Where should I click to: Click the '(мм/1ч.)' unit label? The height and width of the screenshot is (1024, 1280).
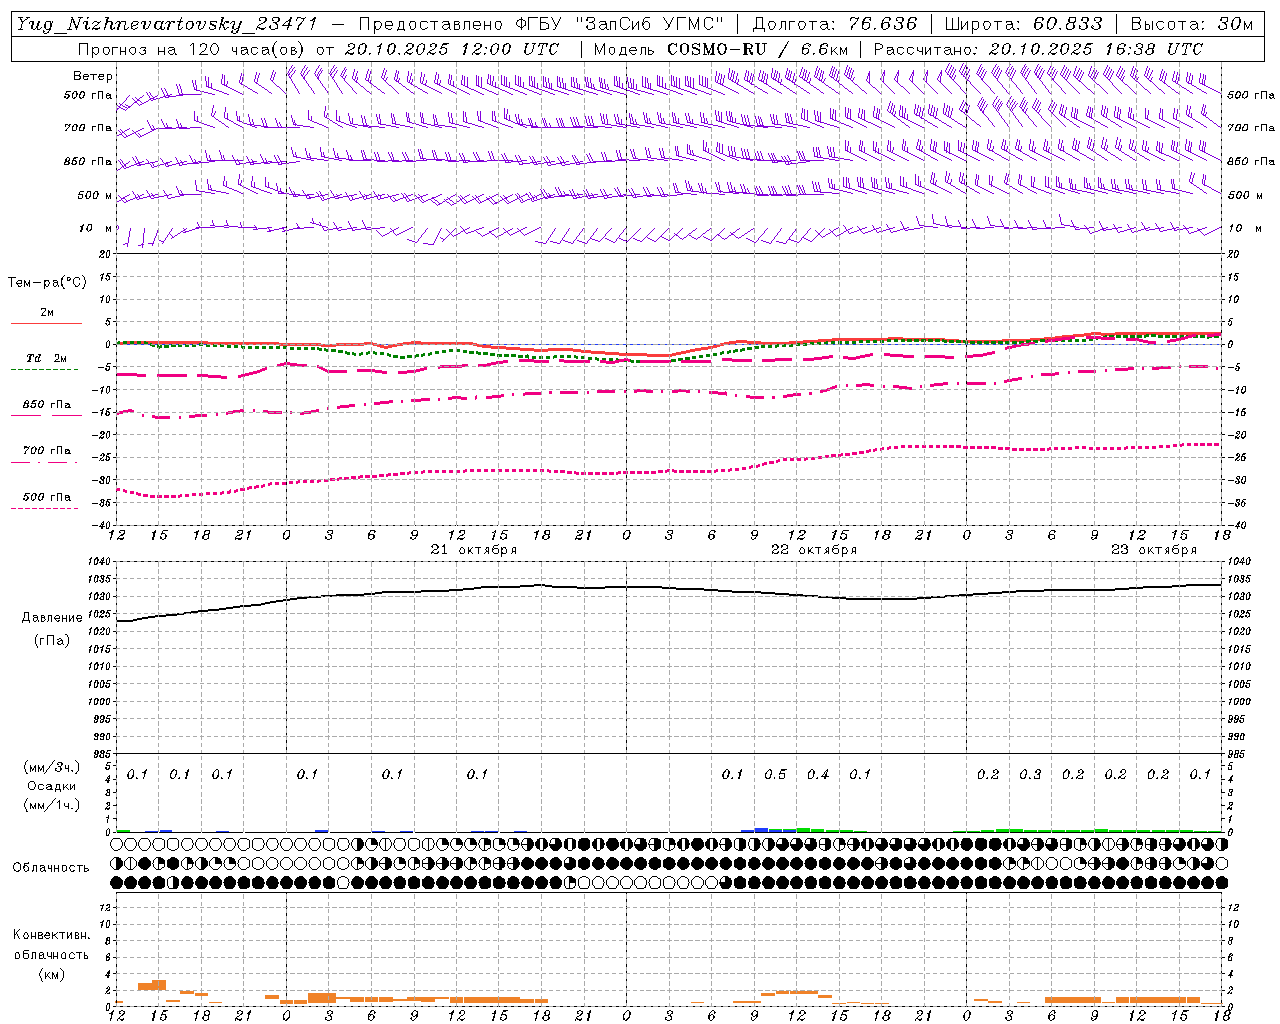coord(51,805)
